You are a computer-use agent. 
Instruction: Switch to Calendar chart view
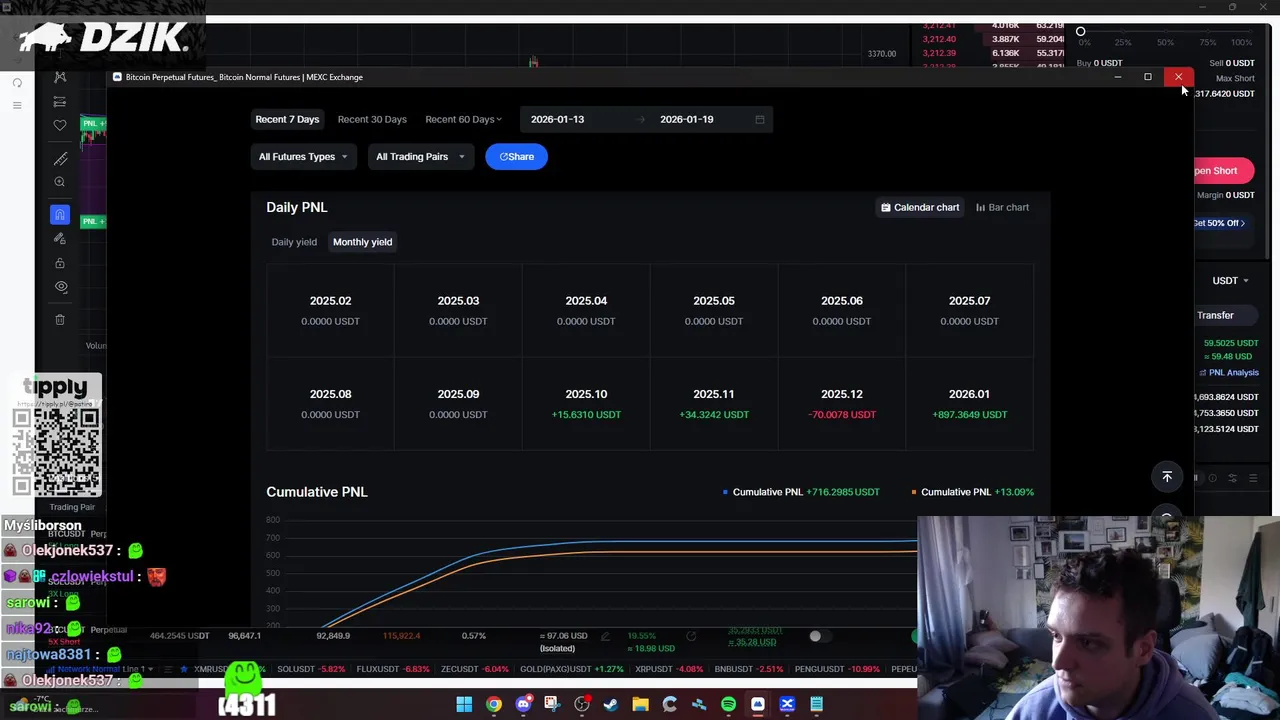pos(920,207)
